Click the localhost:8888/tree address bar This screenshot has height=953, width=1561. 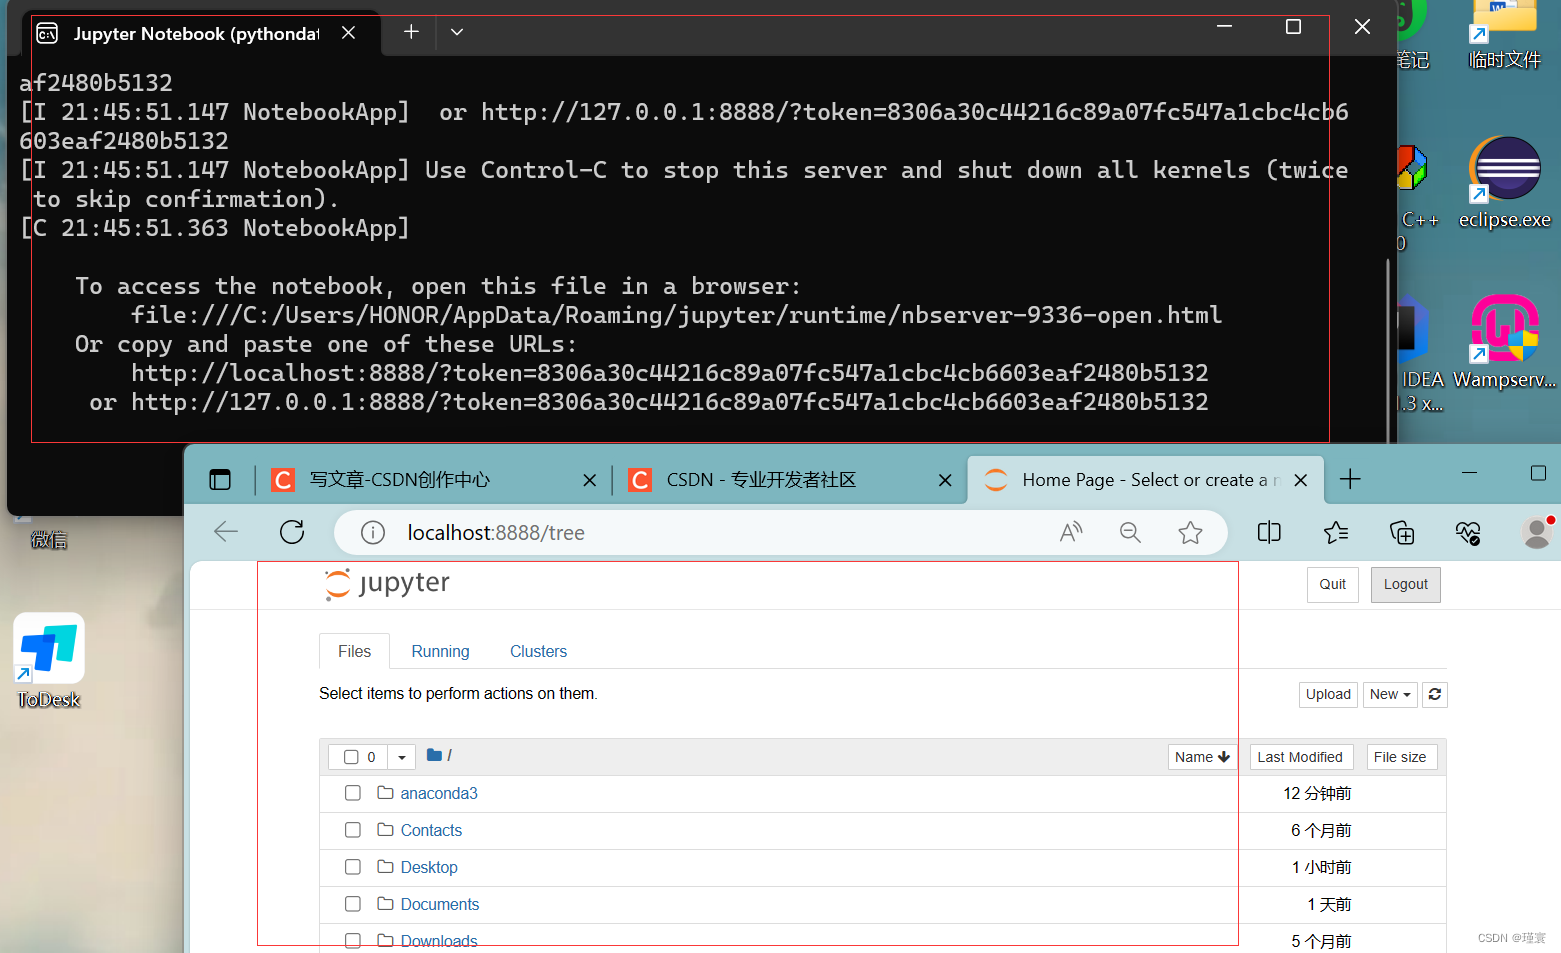(x=495, y=532)
